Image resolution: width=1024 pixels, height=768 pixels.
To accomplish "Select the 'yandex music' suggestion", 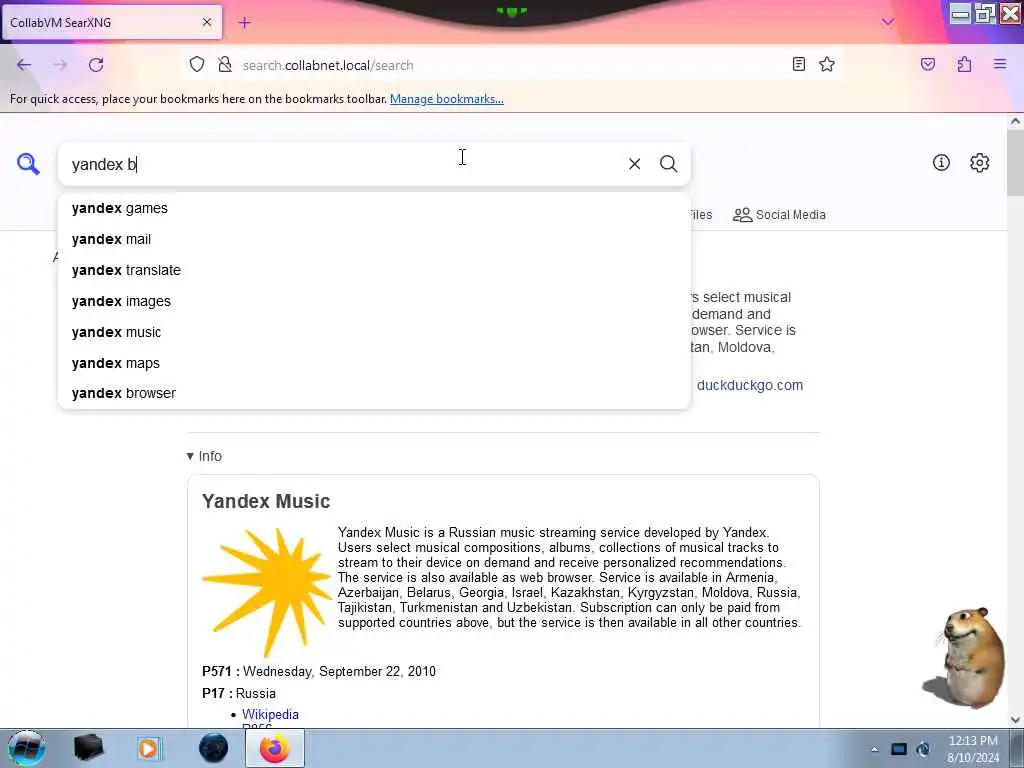I will (x=374, y=332).
